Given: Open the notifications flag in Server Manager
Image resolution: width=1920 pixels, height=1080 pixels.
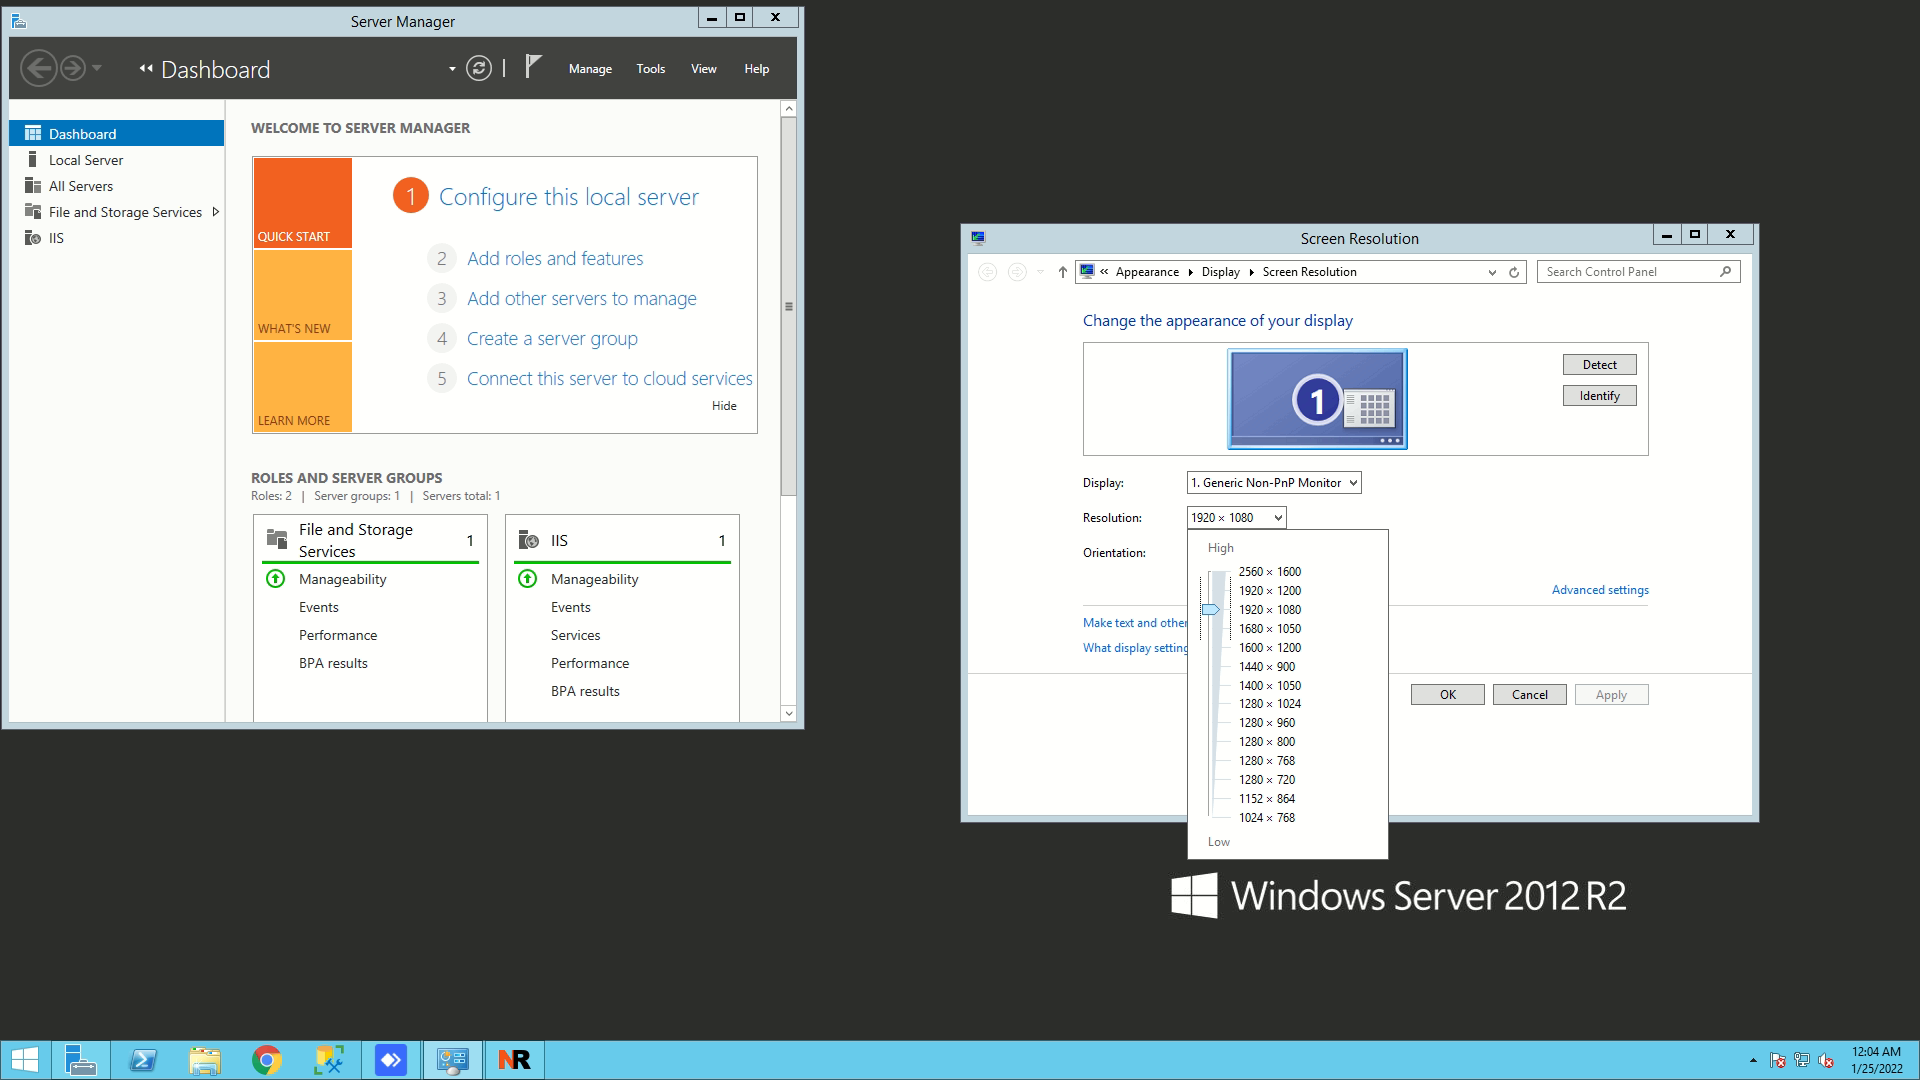Looking at the screenshot, I should [x=533, y=67].
